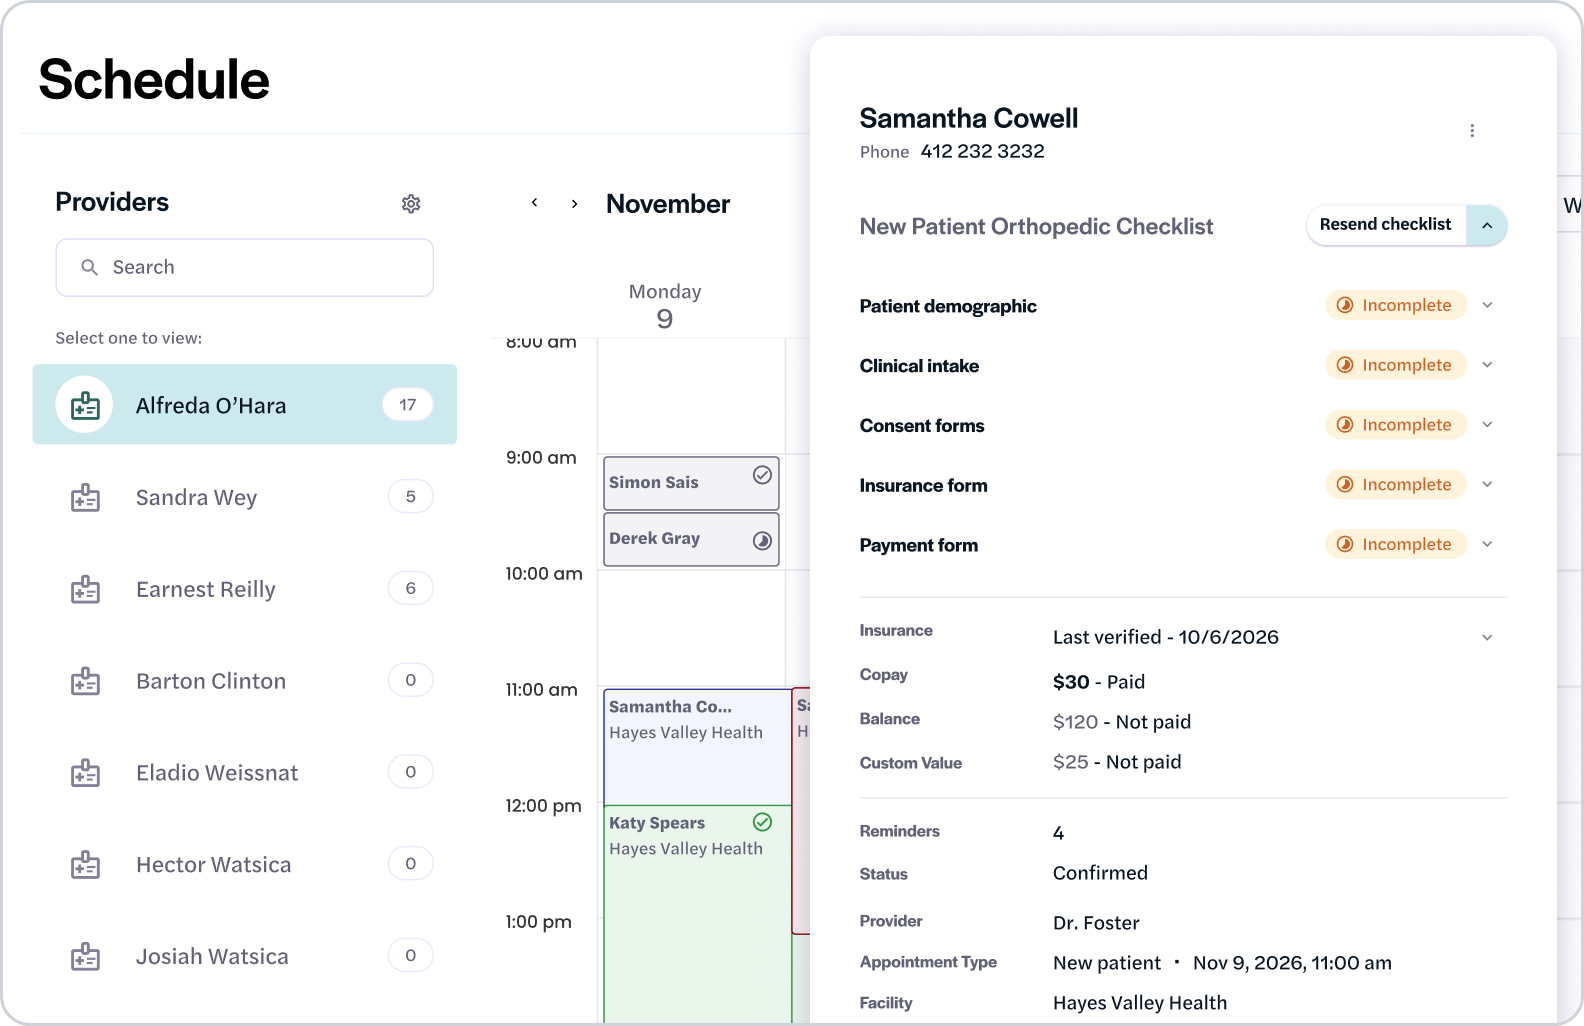Click Eladio Weissnat provider icon
The width and height of the screenshot is (1584, 1026).
point(85,773)
